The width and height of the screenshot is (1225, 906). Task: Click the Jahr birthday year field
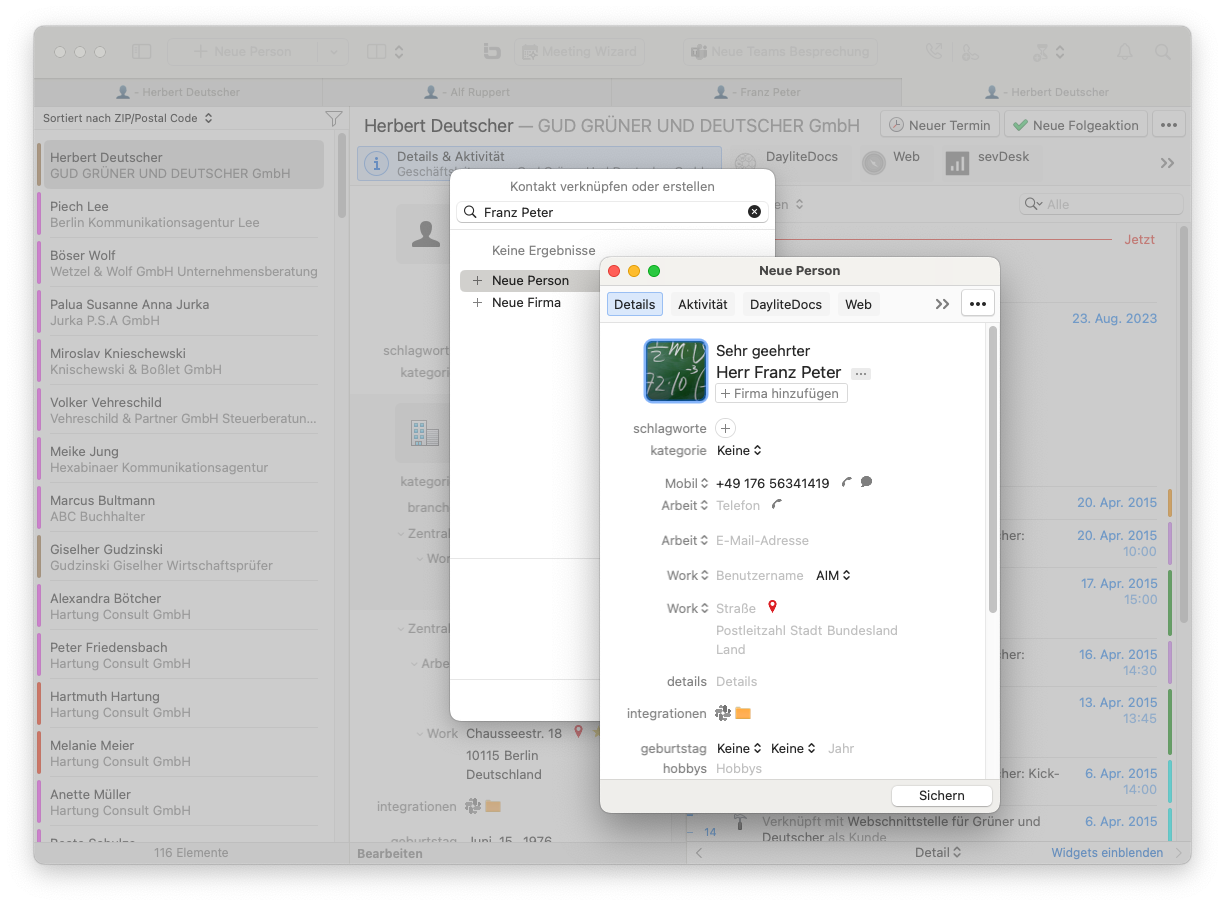[x=841, y=749]
